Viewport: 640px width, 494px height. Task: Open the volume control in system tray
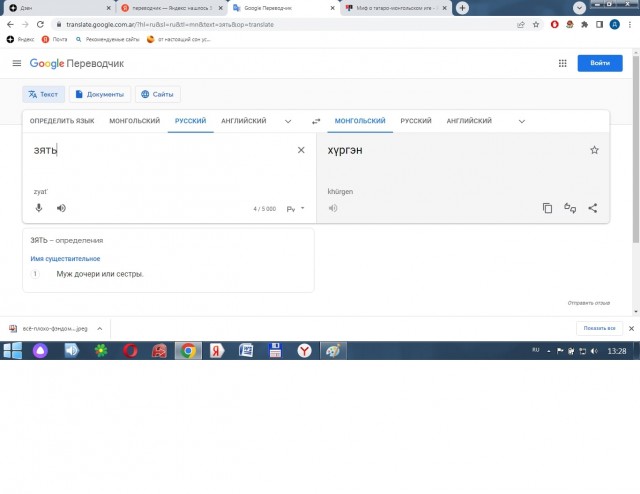coord(594,351)
